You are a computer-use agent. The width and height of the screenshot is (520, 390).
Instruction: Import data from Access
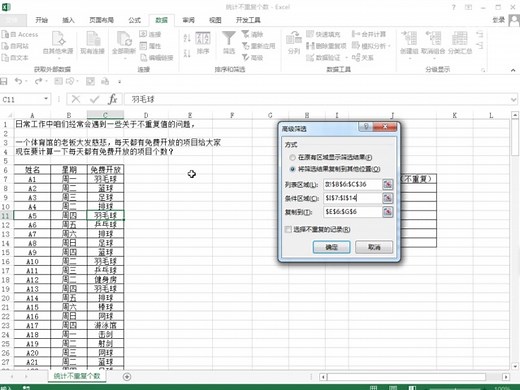click(x=20, y=34)
